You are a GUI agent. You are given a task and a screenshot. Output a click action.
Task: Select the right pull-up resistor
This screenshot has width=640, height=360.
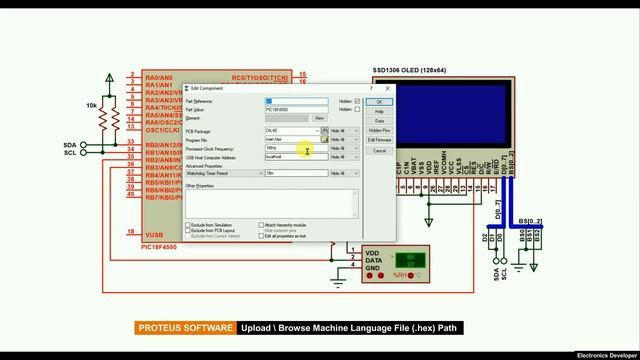click(x=116, y=119)
